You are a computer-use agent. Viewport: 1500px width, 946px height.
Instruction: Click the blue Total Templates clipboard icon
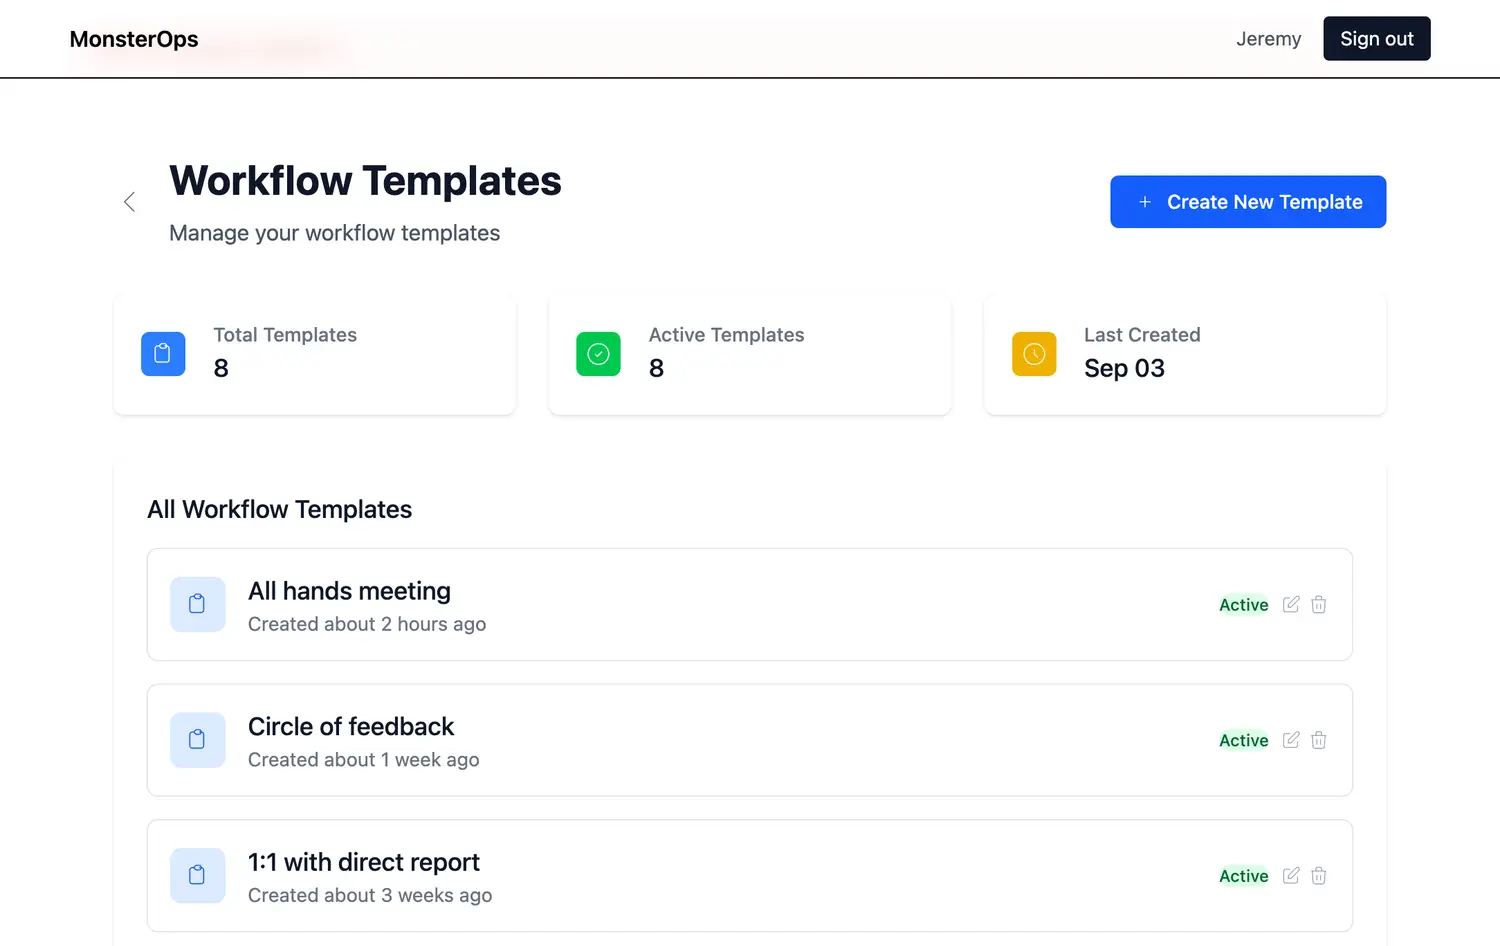tap(163, 354)
